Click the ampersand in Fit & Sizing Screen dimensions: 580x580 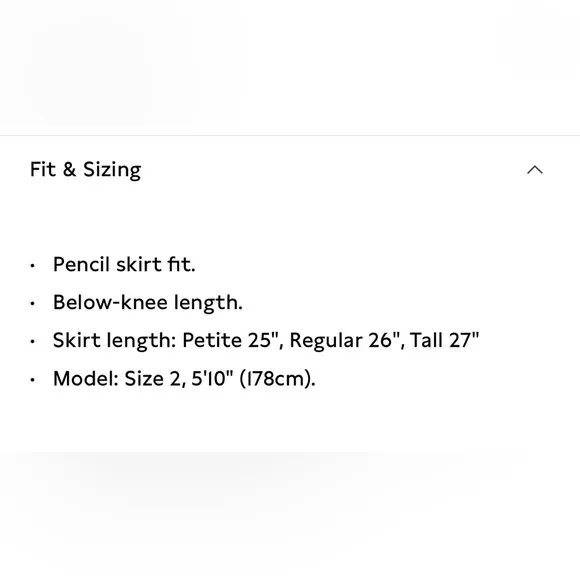[69, 169]
